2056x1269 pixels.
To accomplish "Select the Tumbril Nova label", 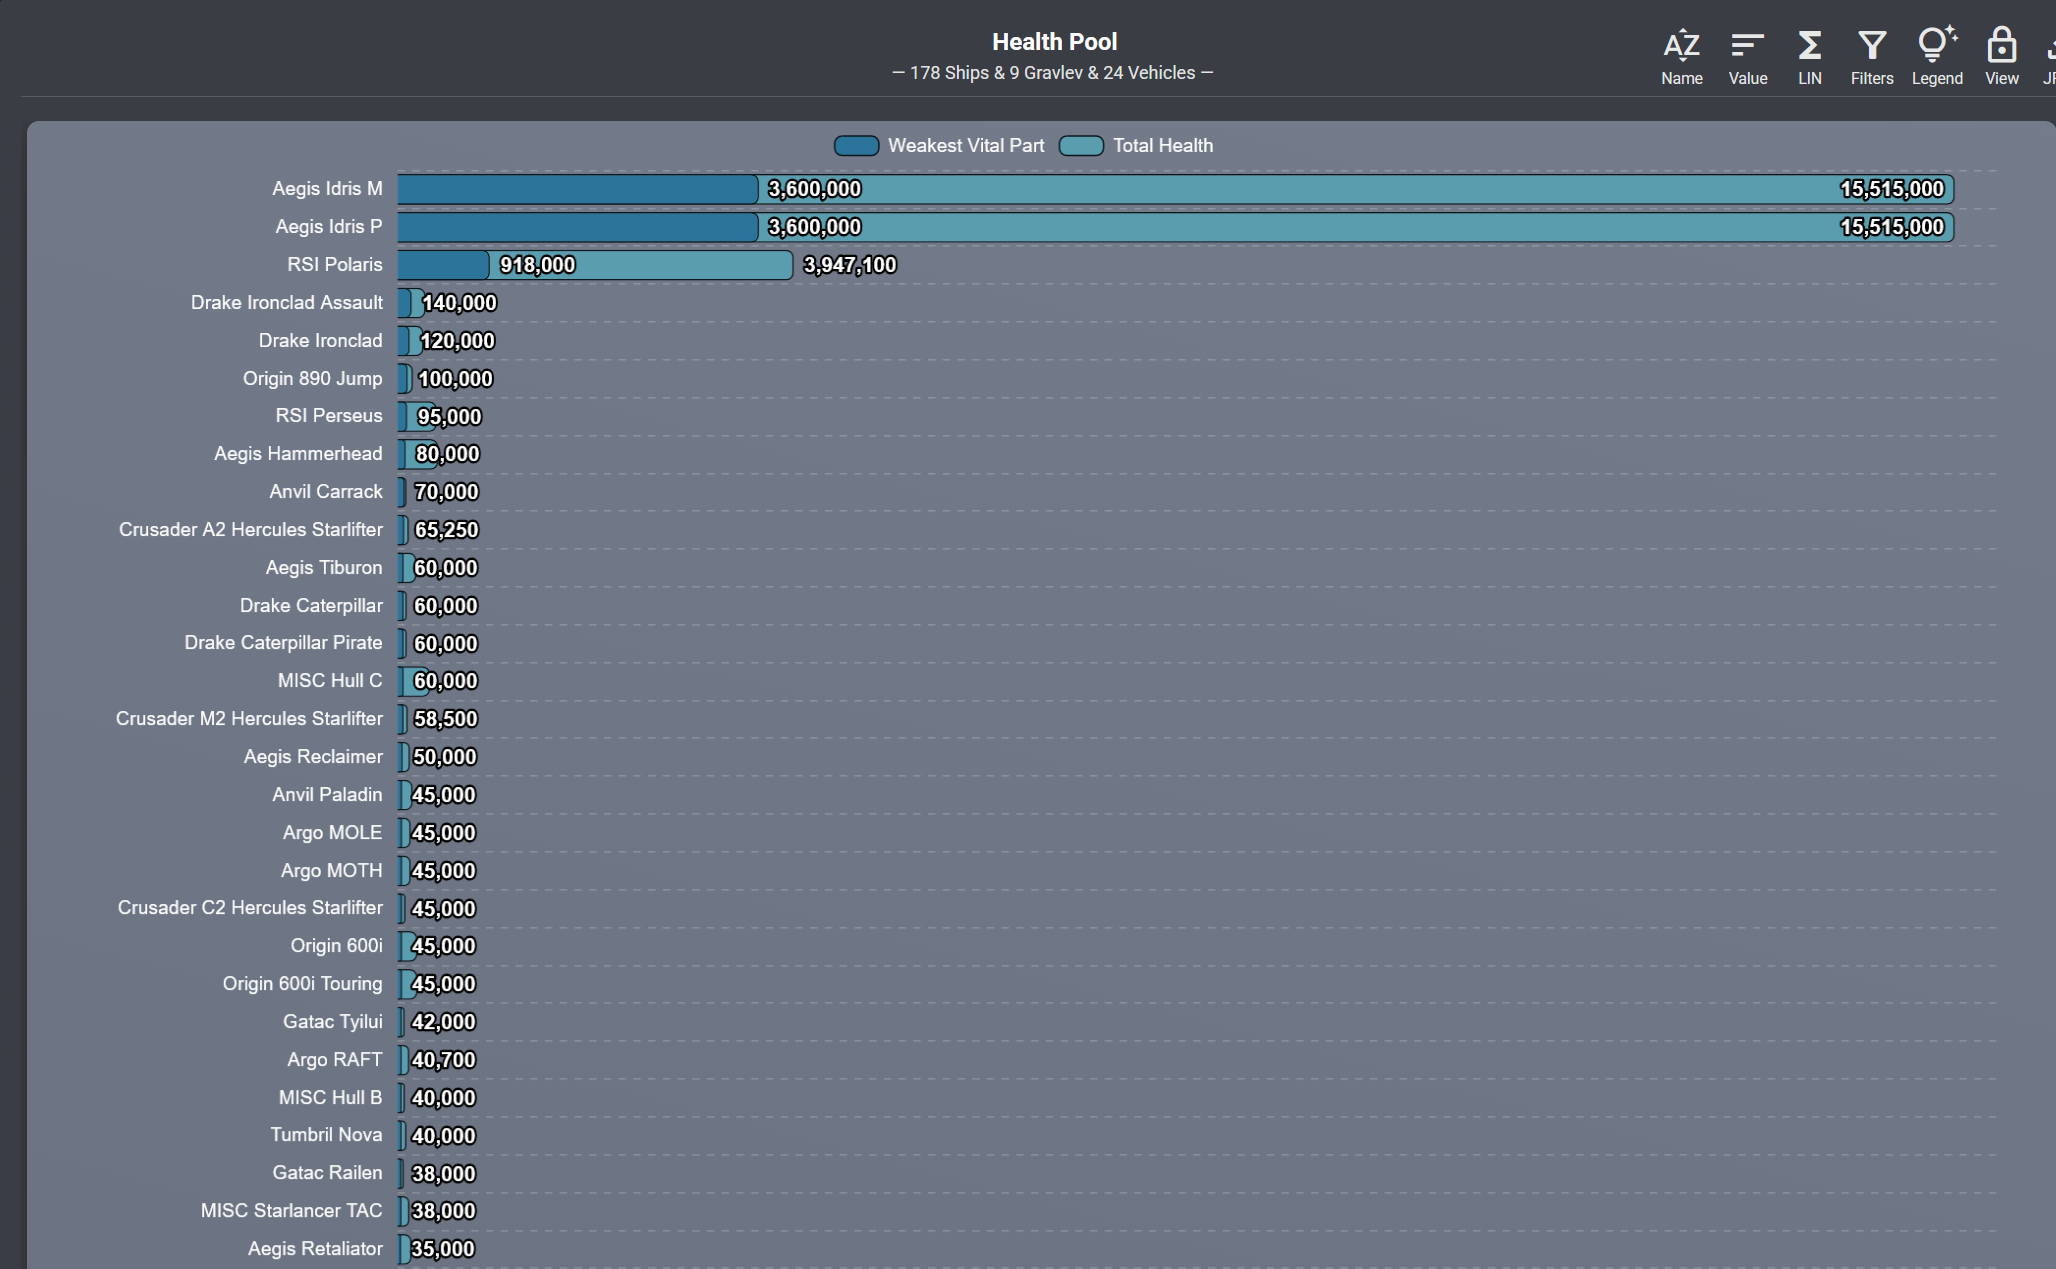I will click(326, 1135).
